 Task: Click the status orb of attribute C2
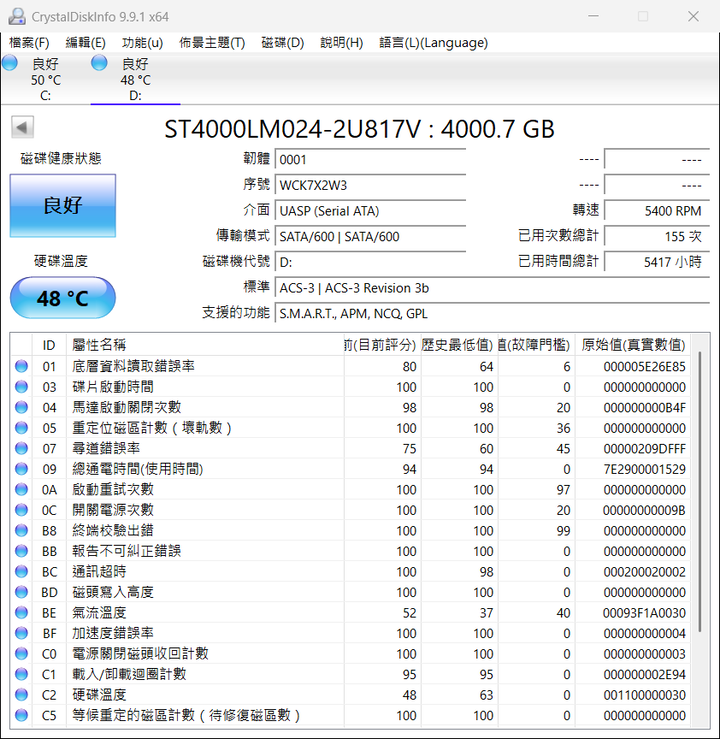(x=21, y=695)
